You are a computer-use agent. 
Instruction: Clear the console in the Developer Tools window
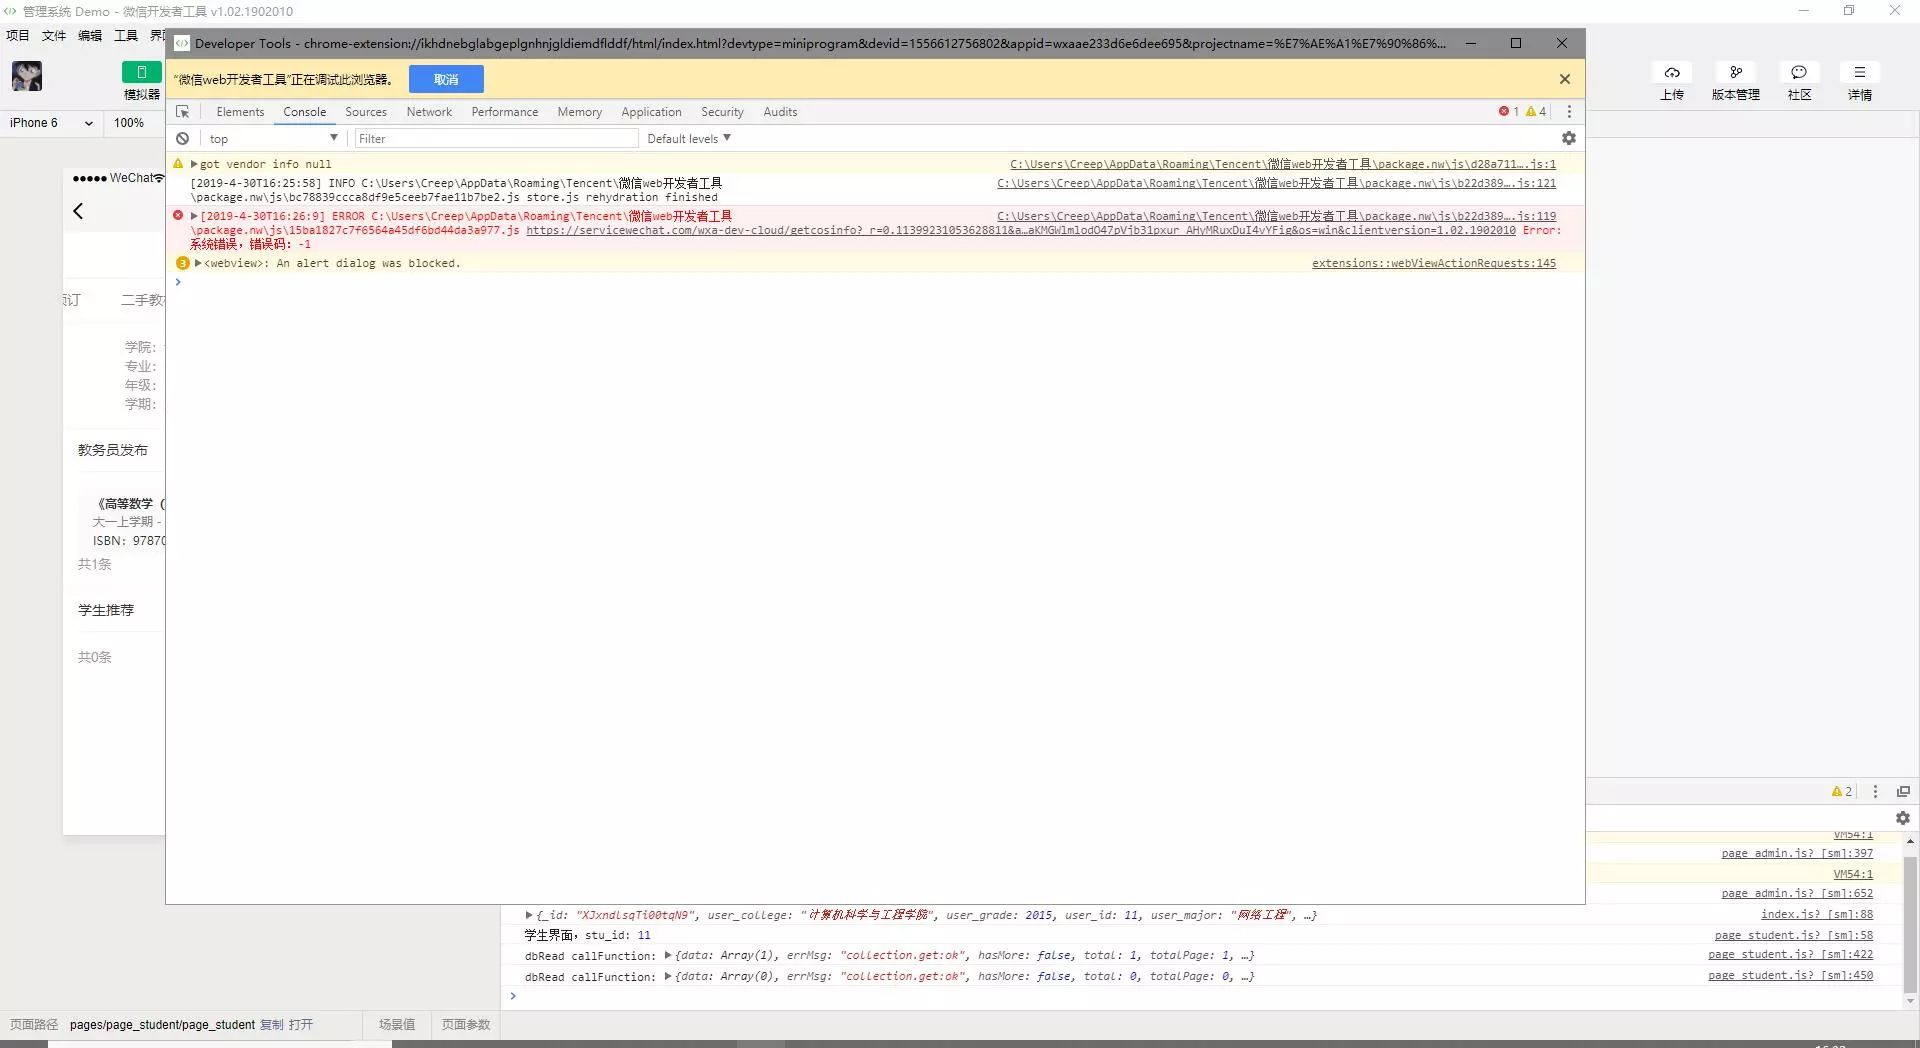point(182,139)
